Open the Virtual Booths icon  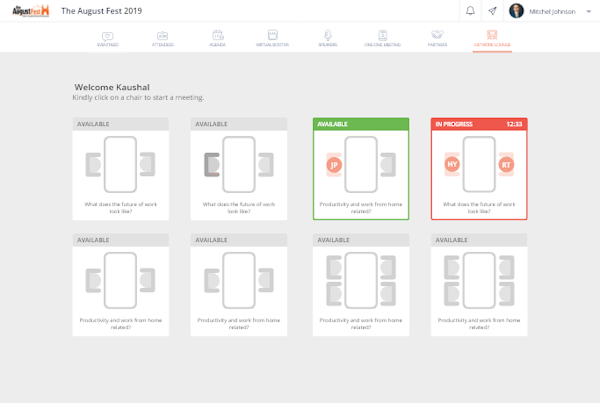click(x=274, y=36)
